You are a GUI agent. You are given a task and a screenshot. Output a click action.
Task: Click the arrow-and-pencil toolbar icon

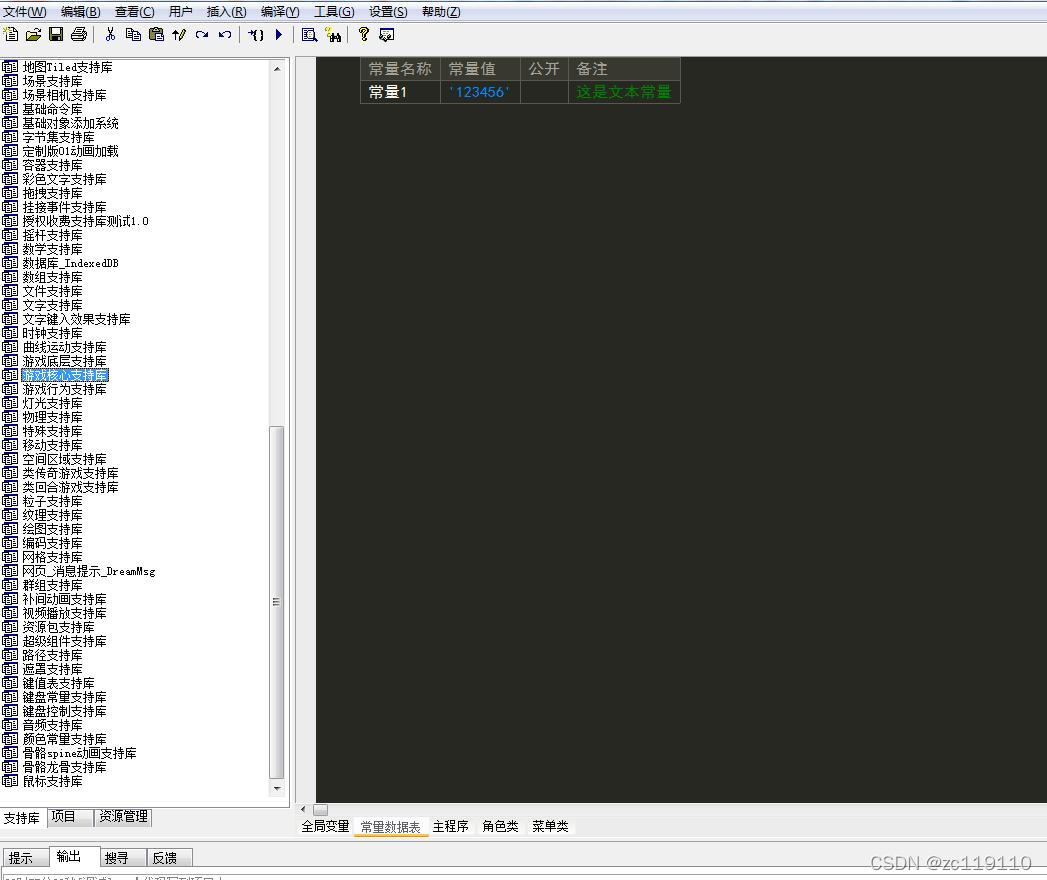point(179,35)
